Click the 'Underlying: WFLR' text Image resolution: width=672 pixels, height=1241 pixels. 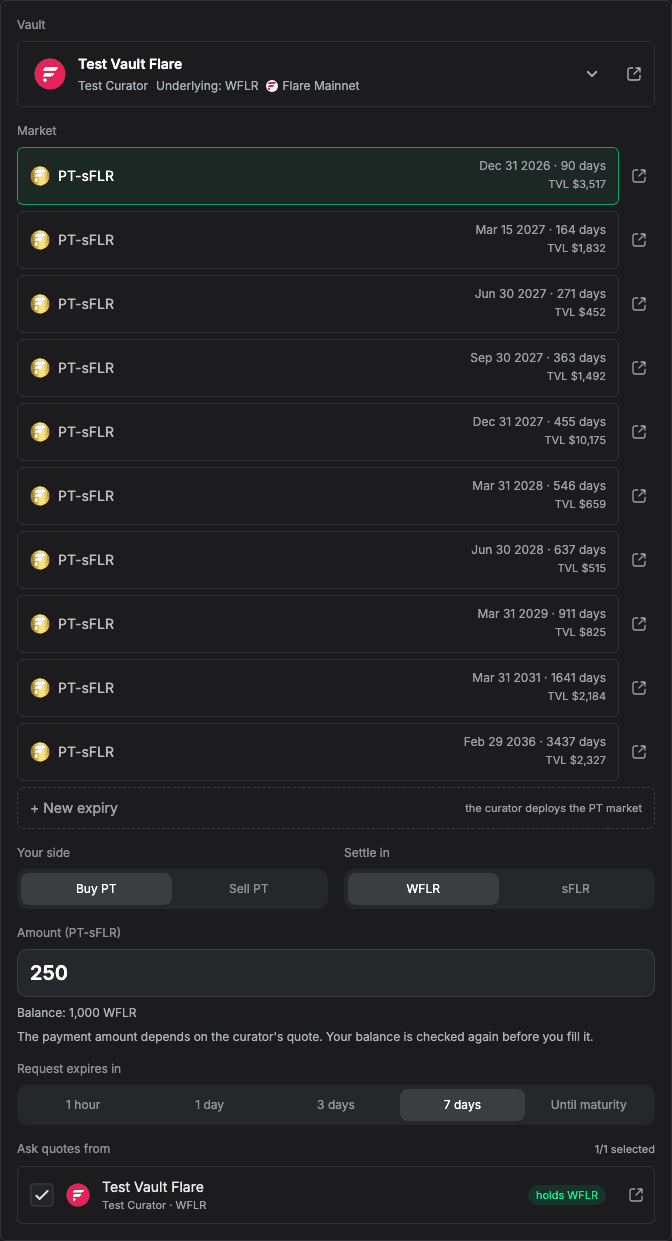208,86
